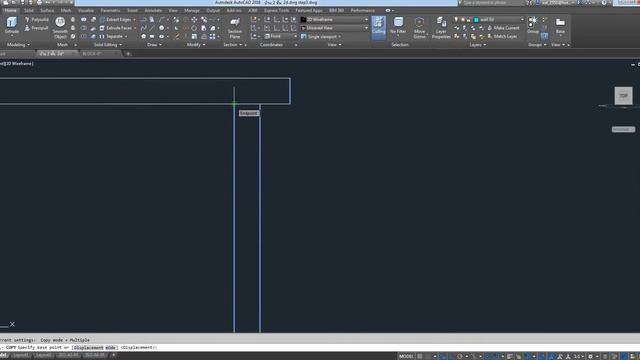Screen dimensions: 640x360
Task: Click the Smooth Object button
Action: pos(60,28)
